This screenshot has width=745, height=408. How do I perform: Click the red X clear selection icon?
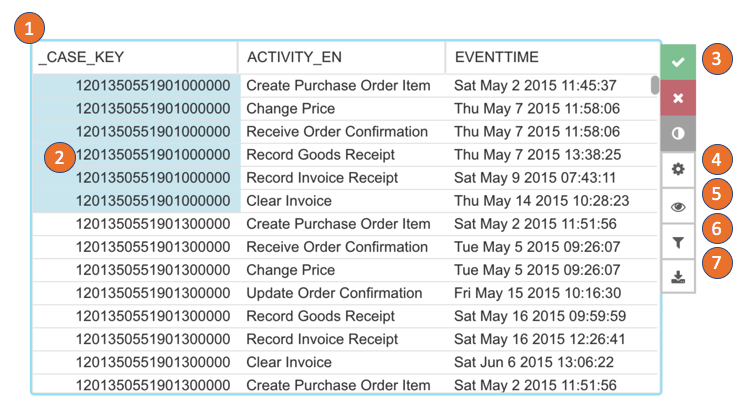tap(678, 99)
